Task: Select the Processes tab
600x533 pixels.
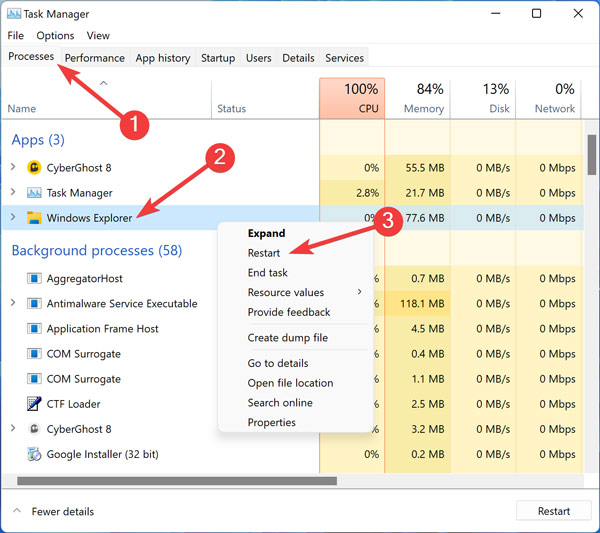Action: pyautogui.click(x=31, y=57)
